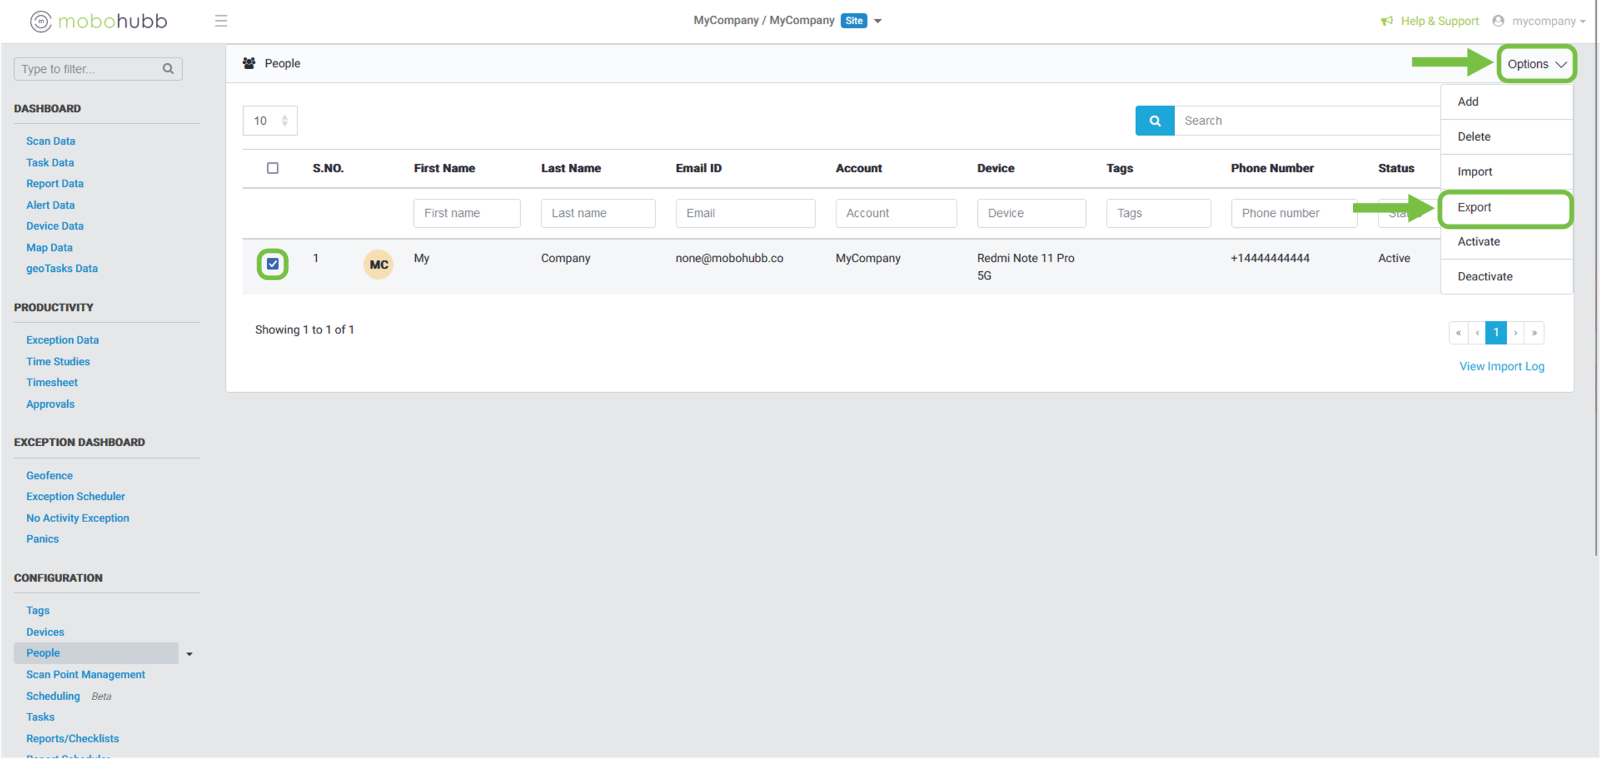Select Deactivate in the Options menu
This screenshot has height=759, width=1600.
(x=1484, y=277)
